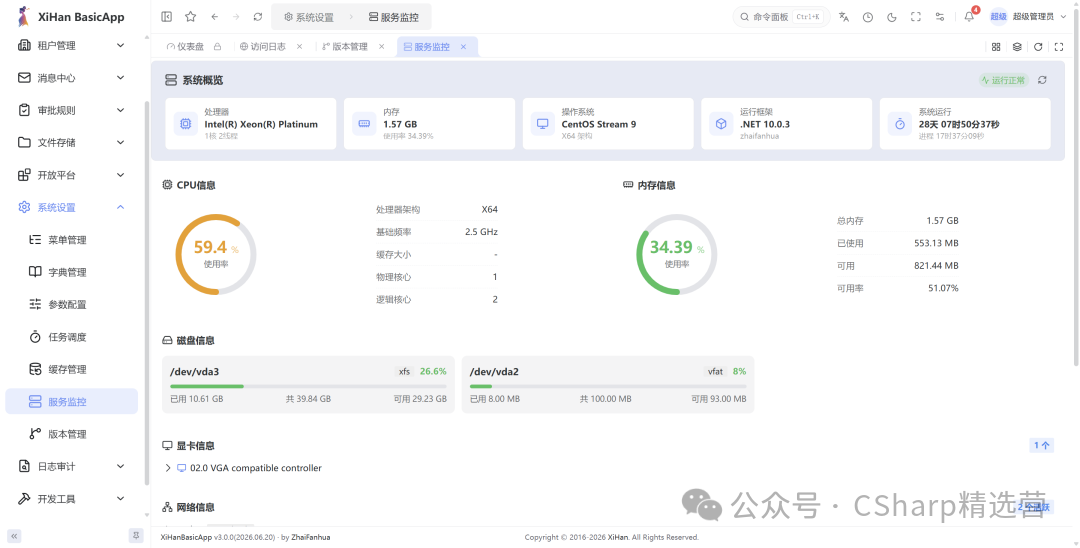Open the language translate icon

click(844, 17)
